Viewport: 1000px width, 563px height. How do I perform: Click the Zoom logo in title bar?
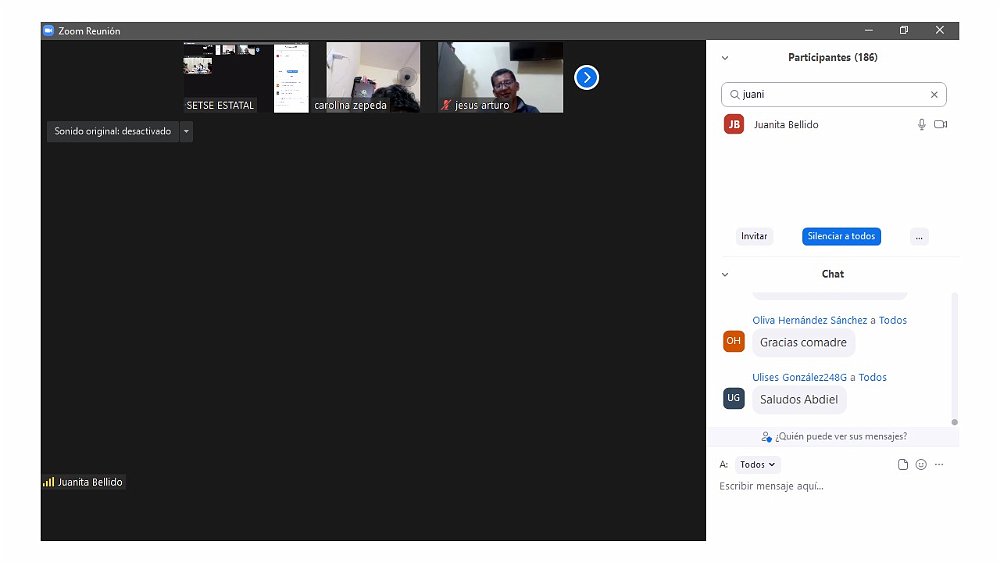point(48,31)
